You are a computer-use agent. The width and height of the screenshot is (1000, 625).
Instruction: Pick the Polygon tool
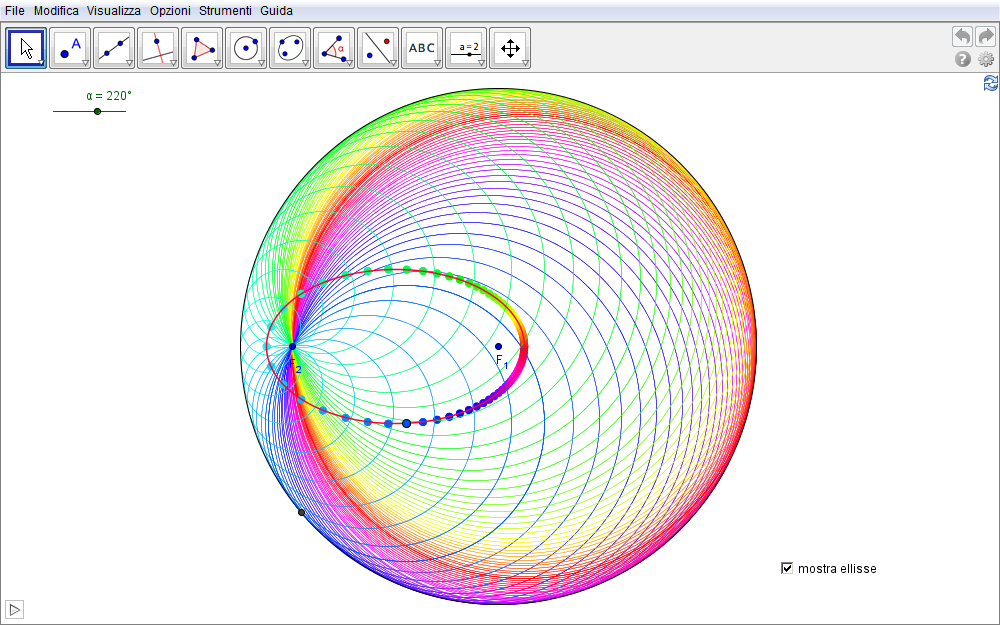(x=202, y=47)
